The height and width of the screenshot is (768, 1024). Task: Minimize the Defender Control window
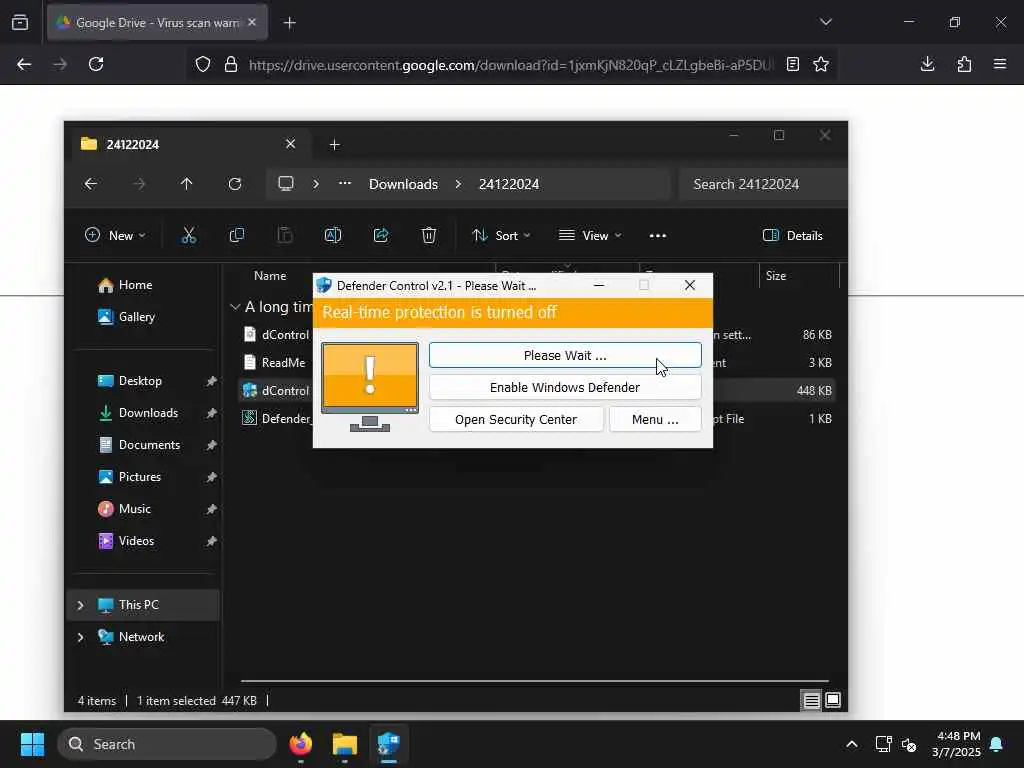[x=598, y=285]
